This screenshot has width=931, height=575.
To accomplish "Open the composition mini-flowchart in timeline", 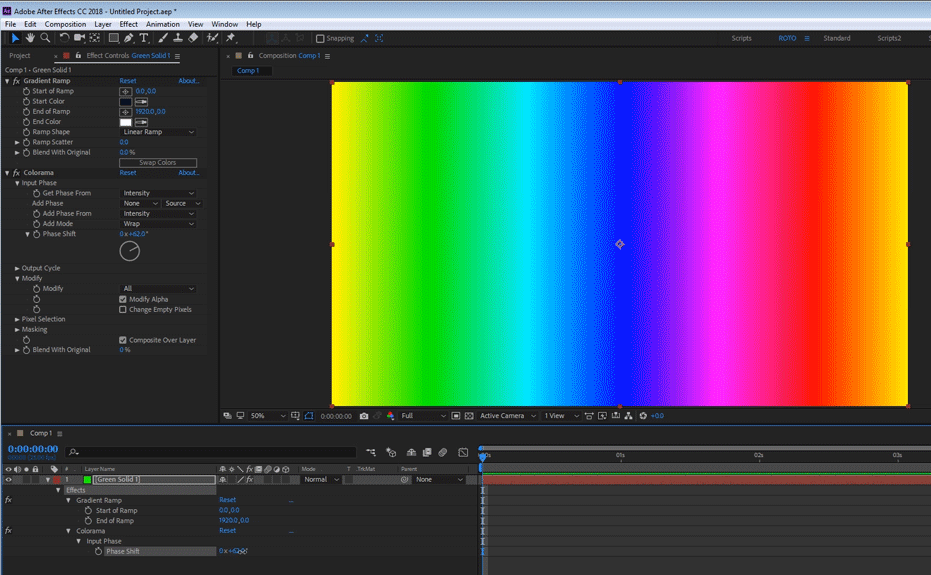I will tap(371, 453).
